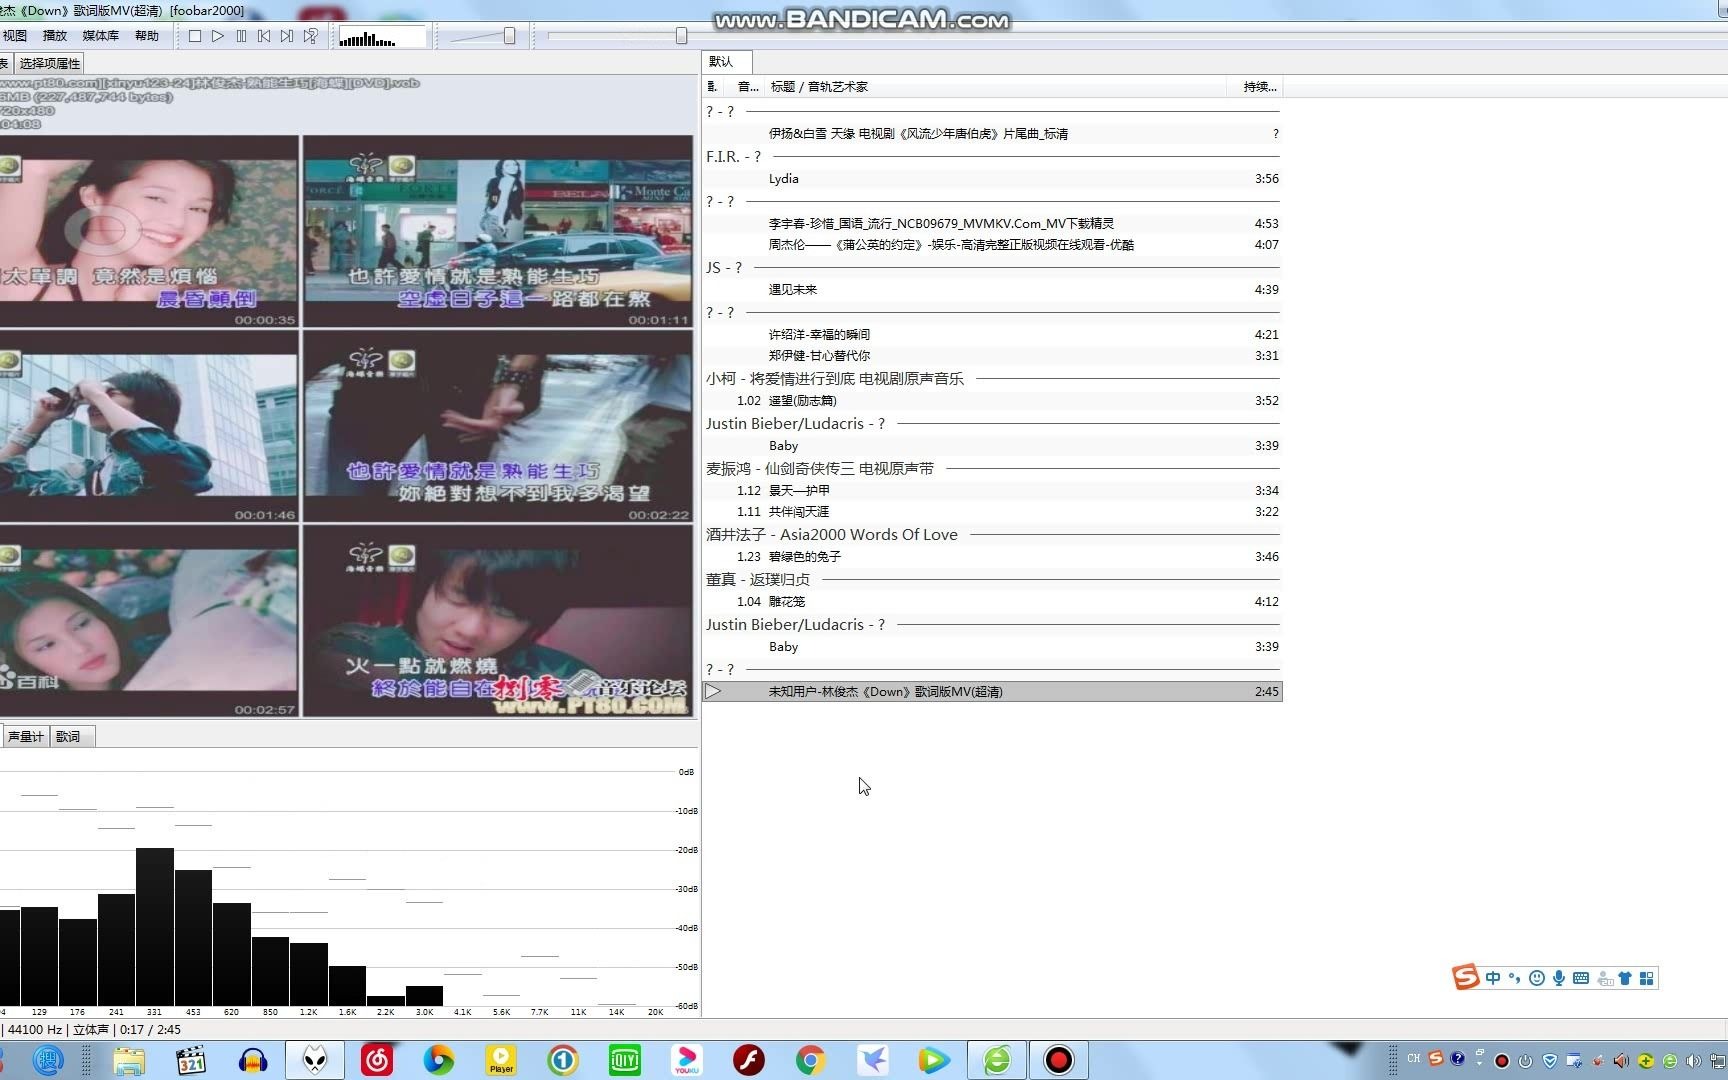Select track 1.12 景天—护甲
This screenshot has width=1728, height=1080.
[x=992, y=491]
